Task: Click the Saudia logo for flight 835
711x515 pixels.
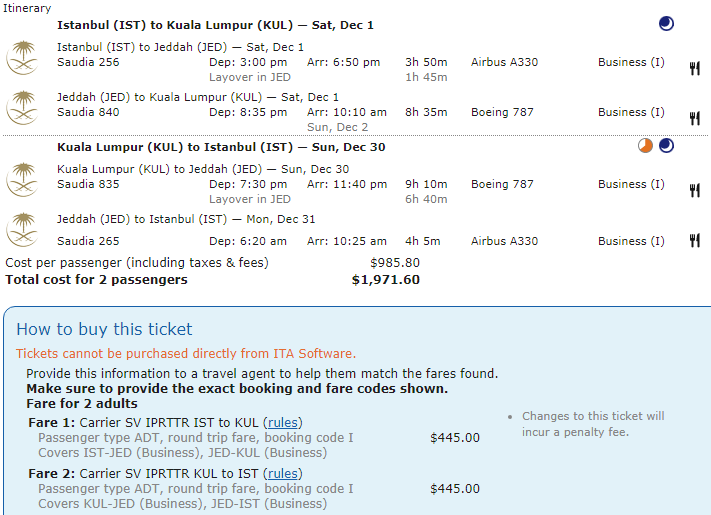Action: coord(21,179)
